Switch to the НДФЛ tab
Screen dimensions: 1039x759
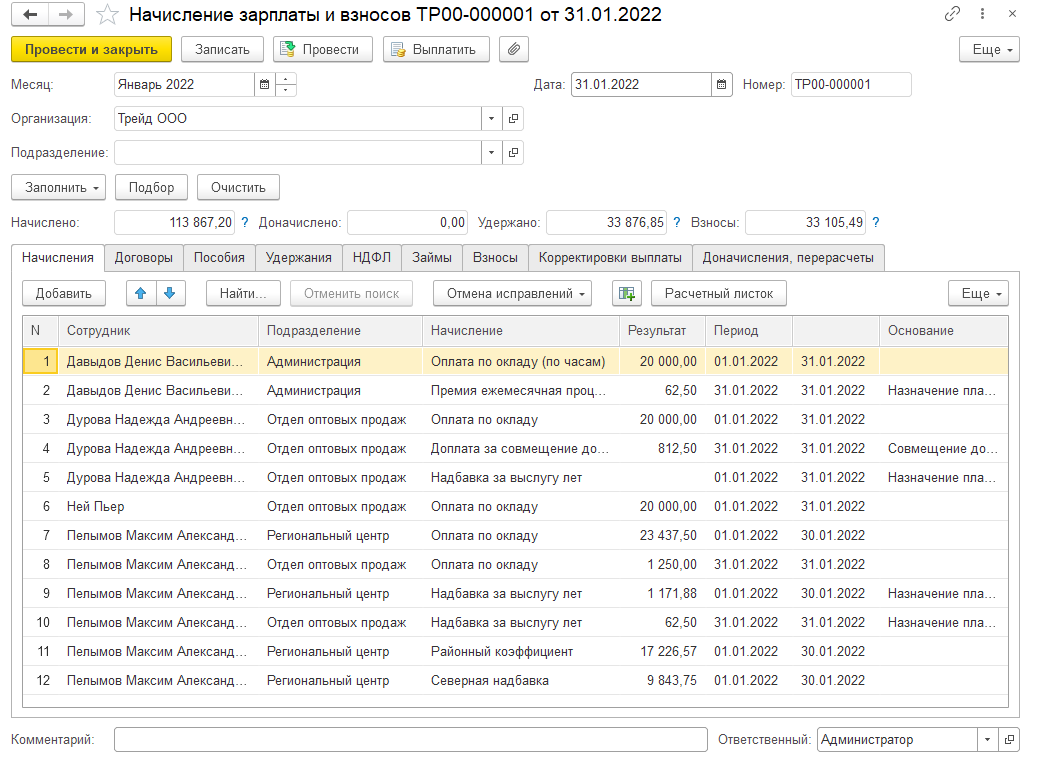(x=372, y=257)
